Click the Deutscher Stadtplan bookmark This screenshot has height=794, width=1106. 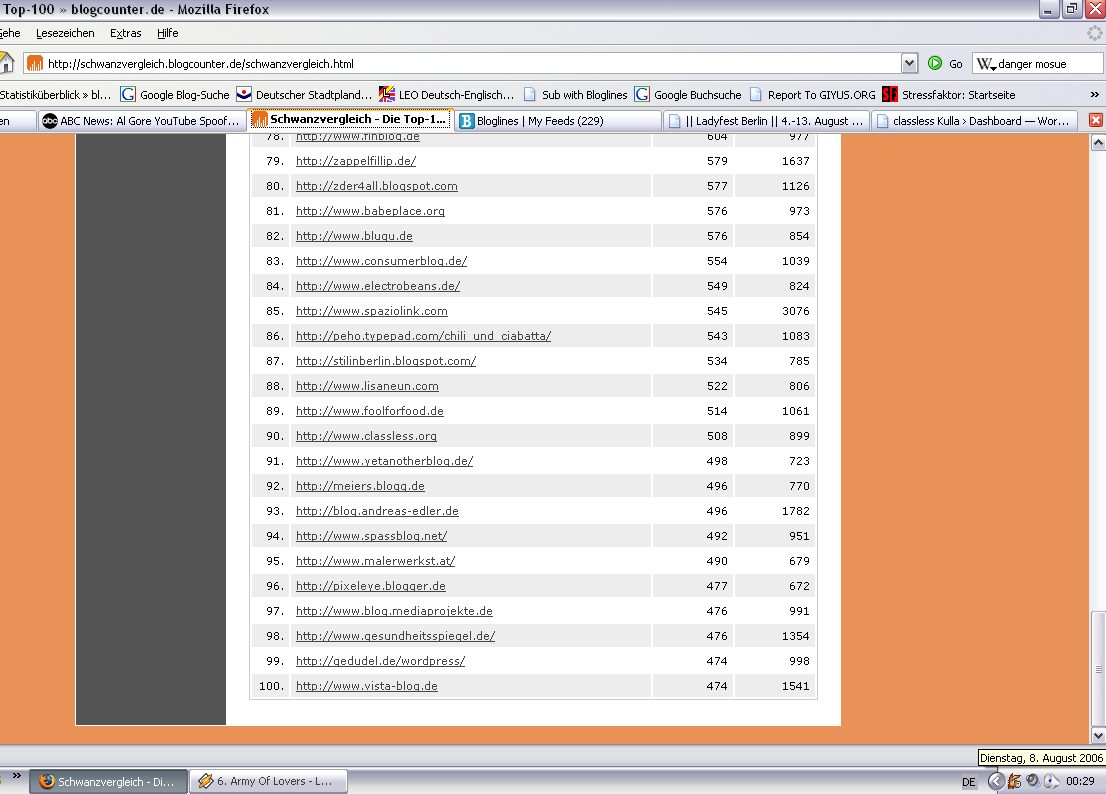pyautogui.click(x=304, y=95)
